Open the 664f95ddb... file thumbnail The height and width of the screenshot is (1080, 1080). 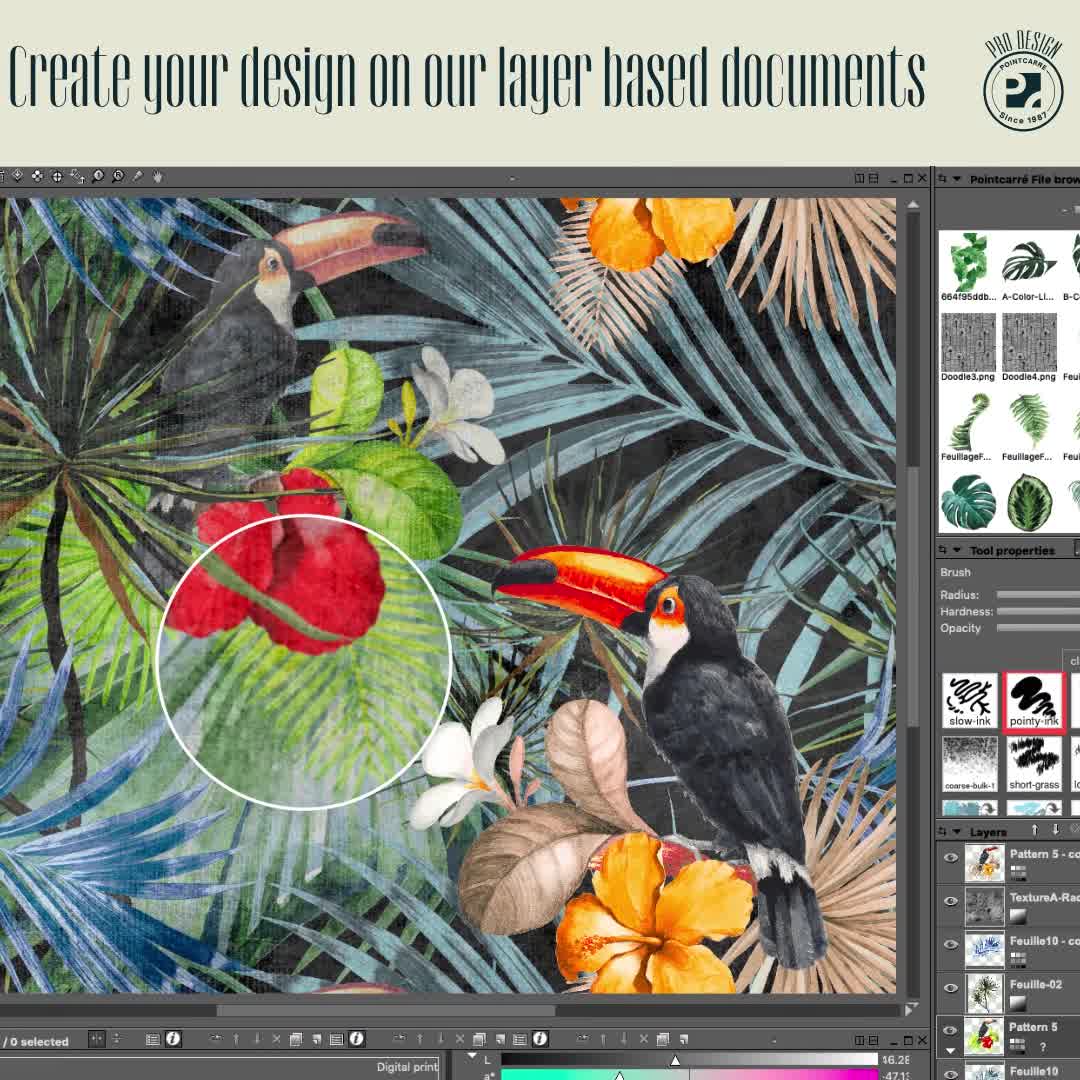click(x=968, y=266)
